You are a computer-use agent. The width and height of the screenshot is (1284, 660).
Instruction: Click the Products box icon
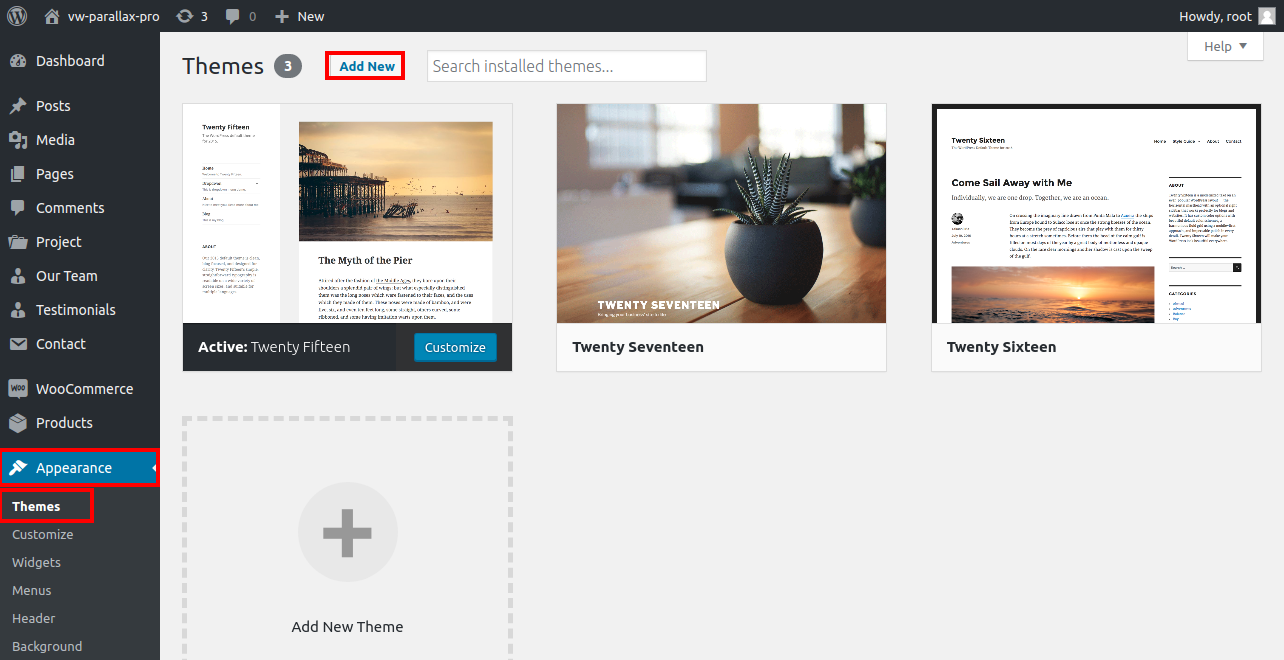[18, 423]
